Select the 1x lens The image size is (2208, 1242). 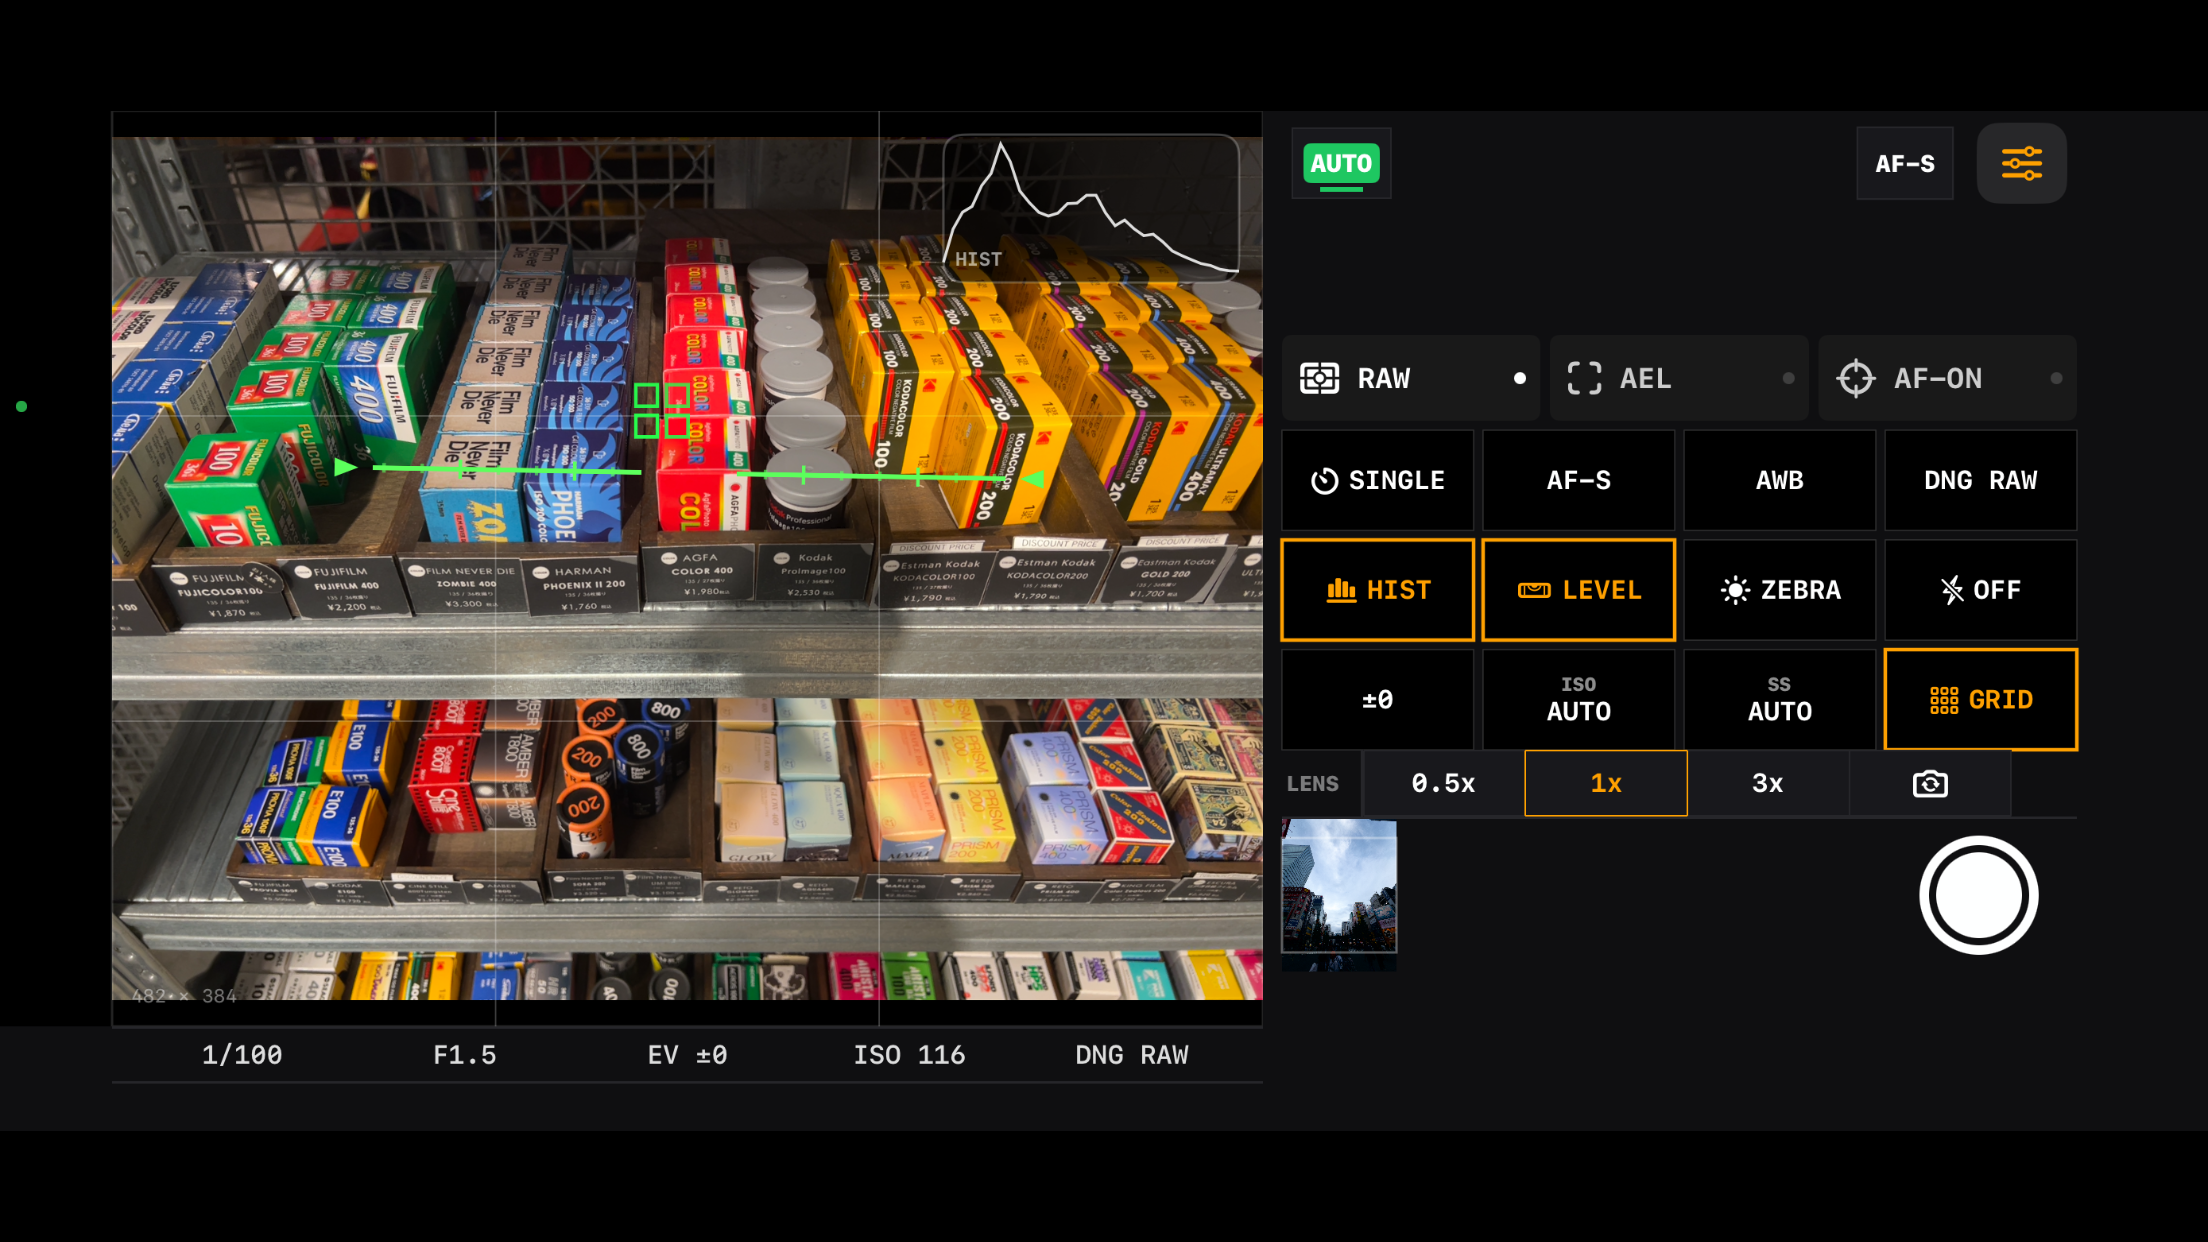coord(1606,783)
